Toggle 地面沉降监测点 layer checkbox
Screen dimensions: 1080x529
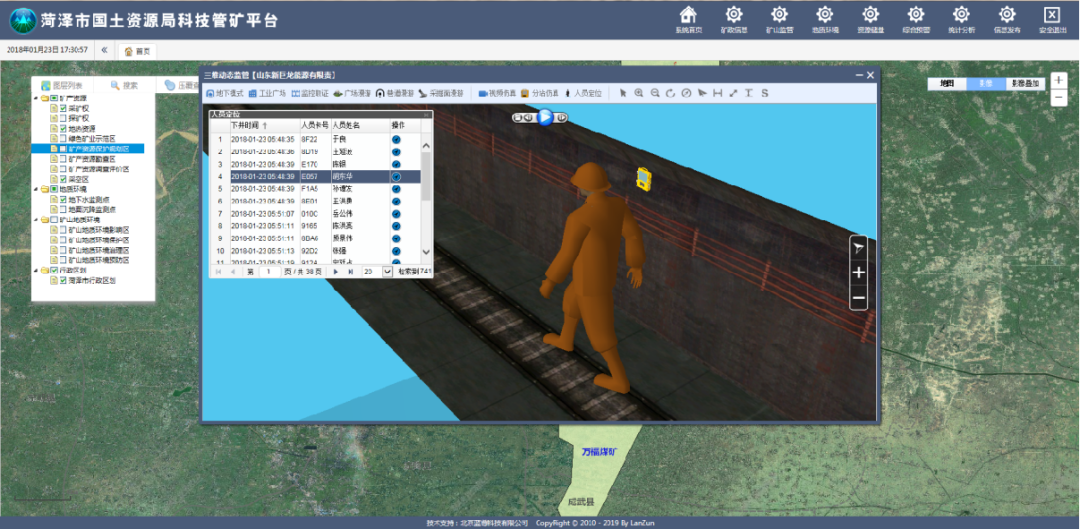[63, 209]
